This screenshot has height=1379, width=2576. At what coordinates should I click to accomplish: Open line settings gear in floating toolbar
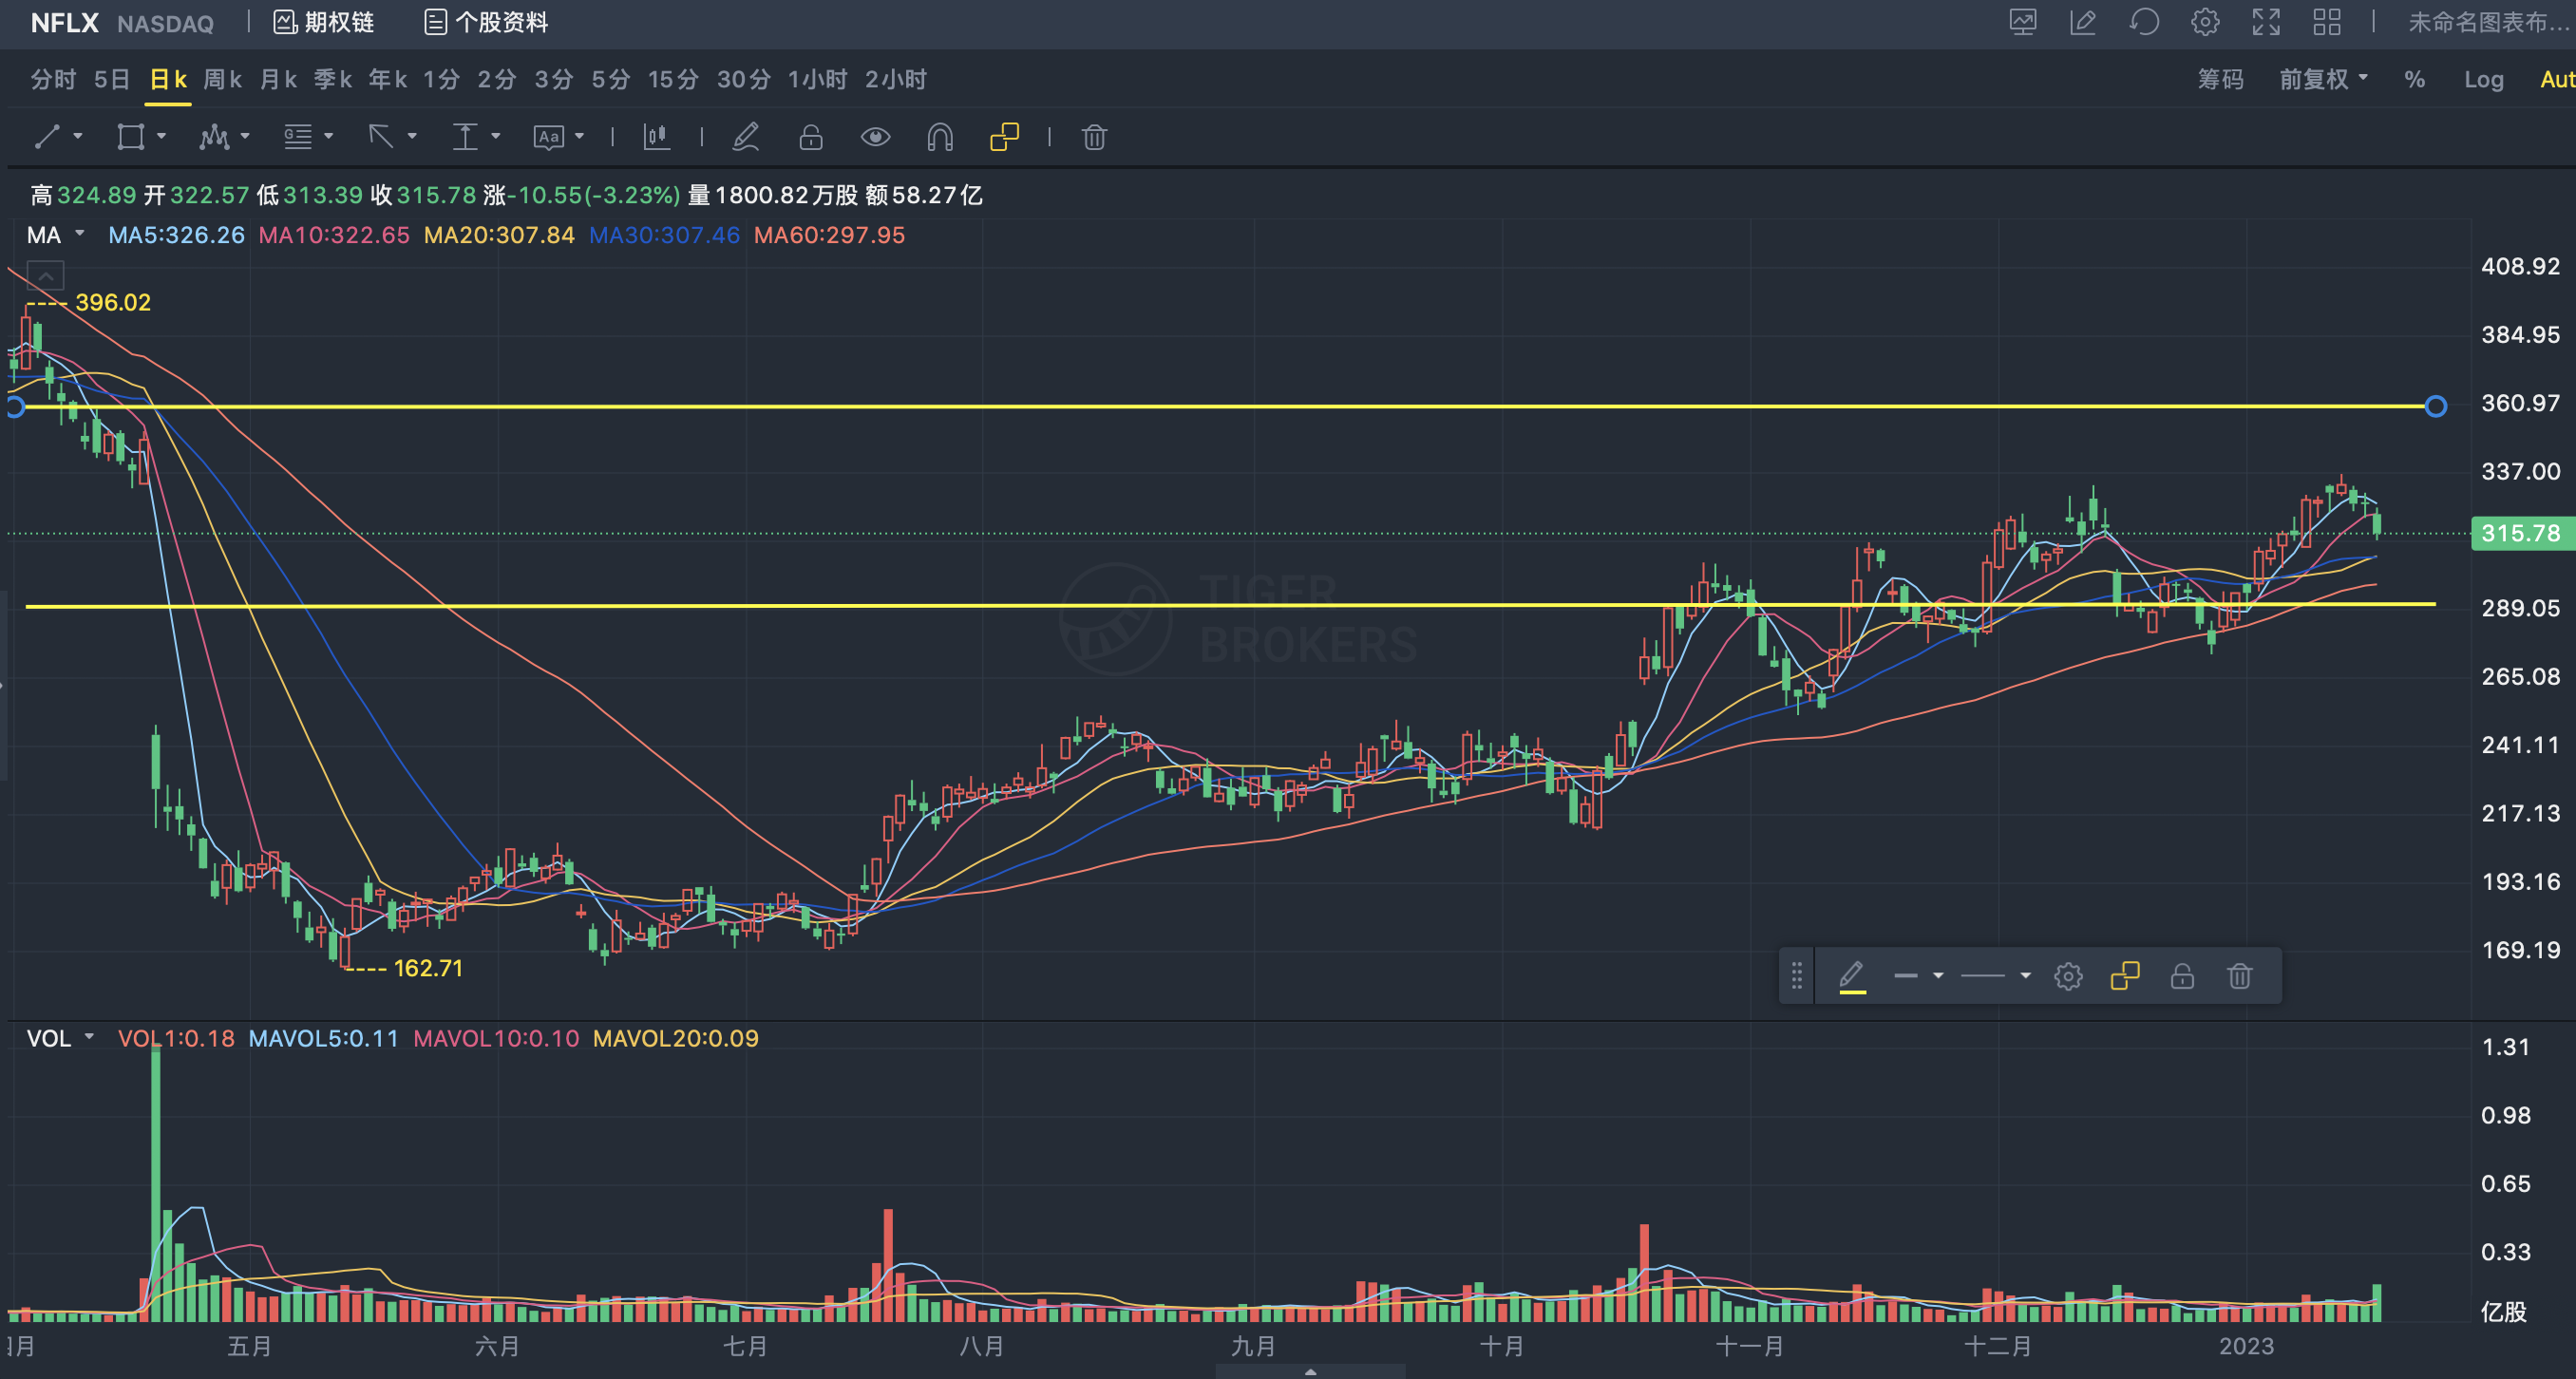[x=2069, y=975]
